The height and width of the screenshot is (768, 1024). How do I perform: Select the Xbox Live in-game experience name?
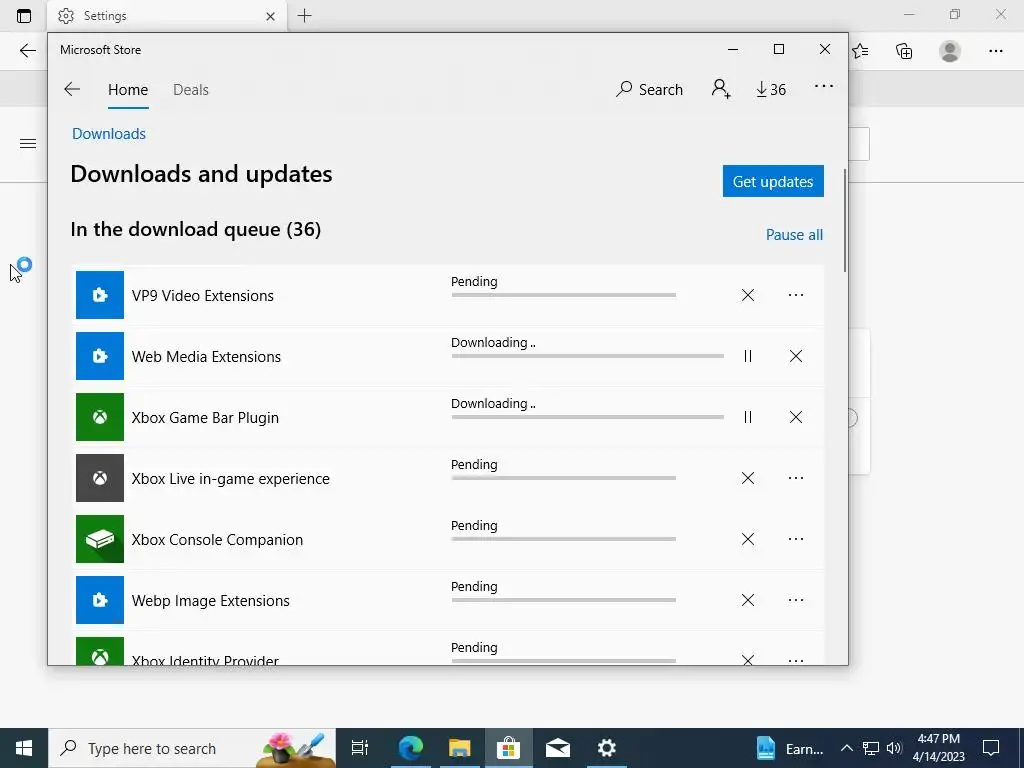point(231,479)
